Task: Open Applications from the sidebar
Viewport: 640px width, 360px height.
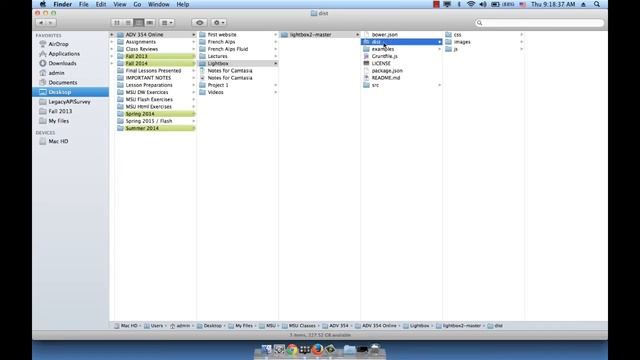Action: click(64, 54)
